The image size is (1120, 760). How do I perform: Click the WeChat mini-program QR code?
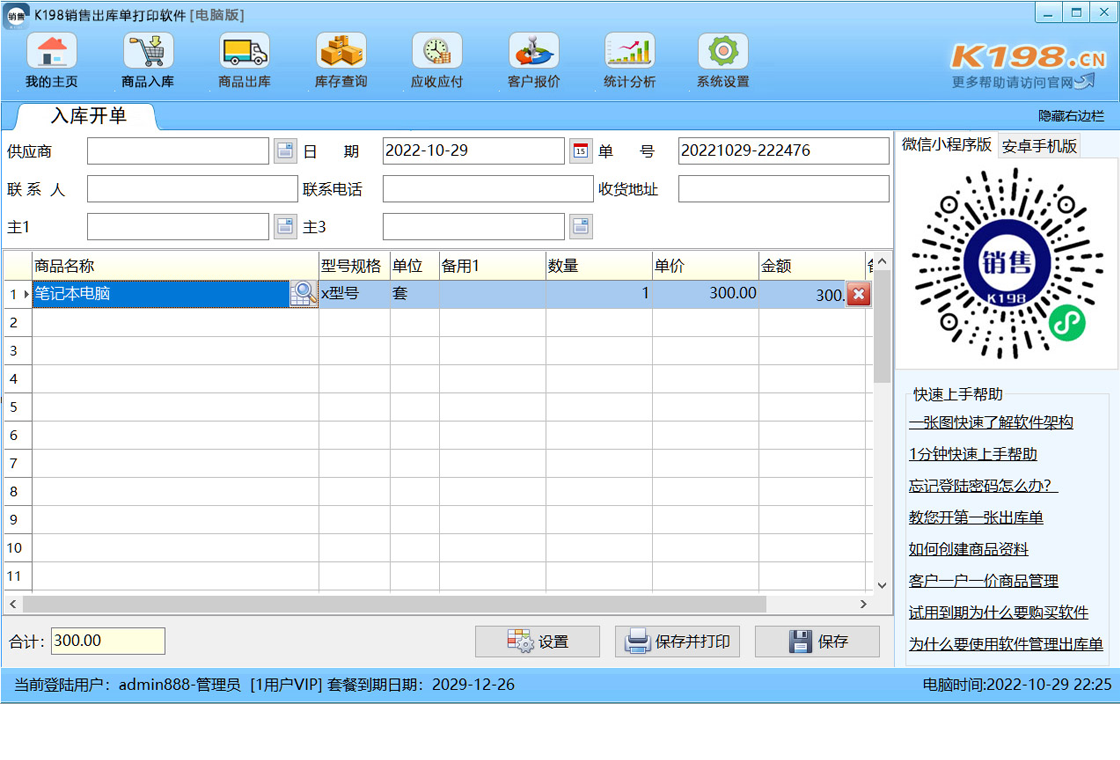click(1006, 264)
